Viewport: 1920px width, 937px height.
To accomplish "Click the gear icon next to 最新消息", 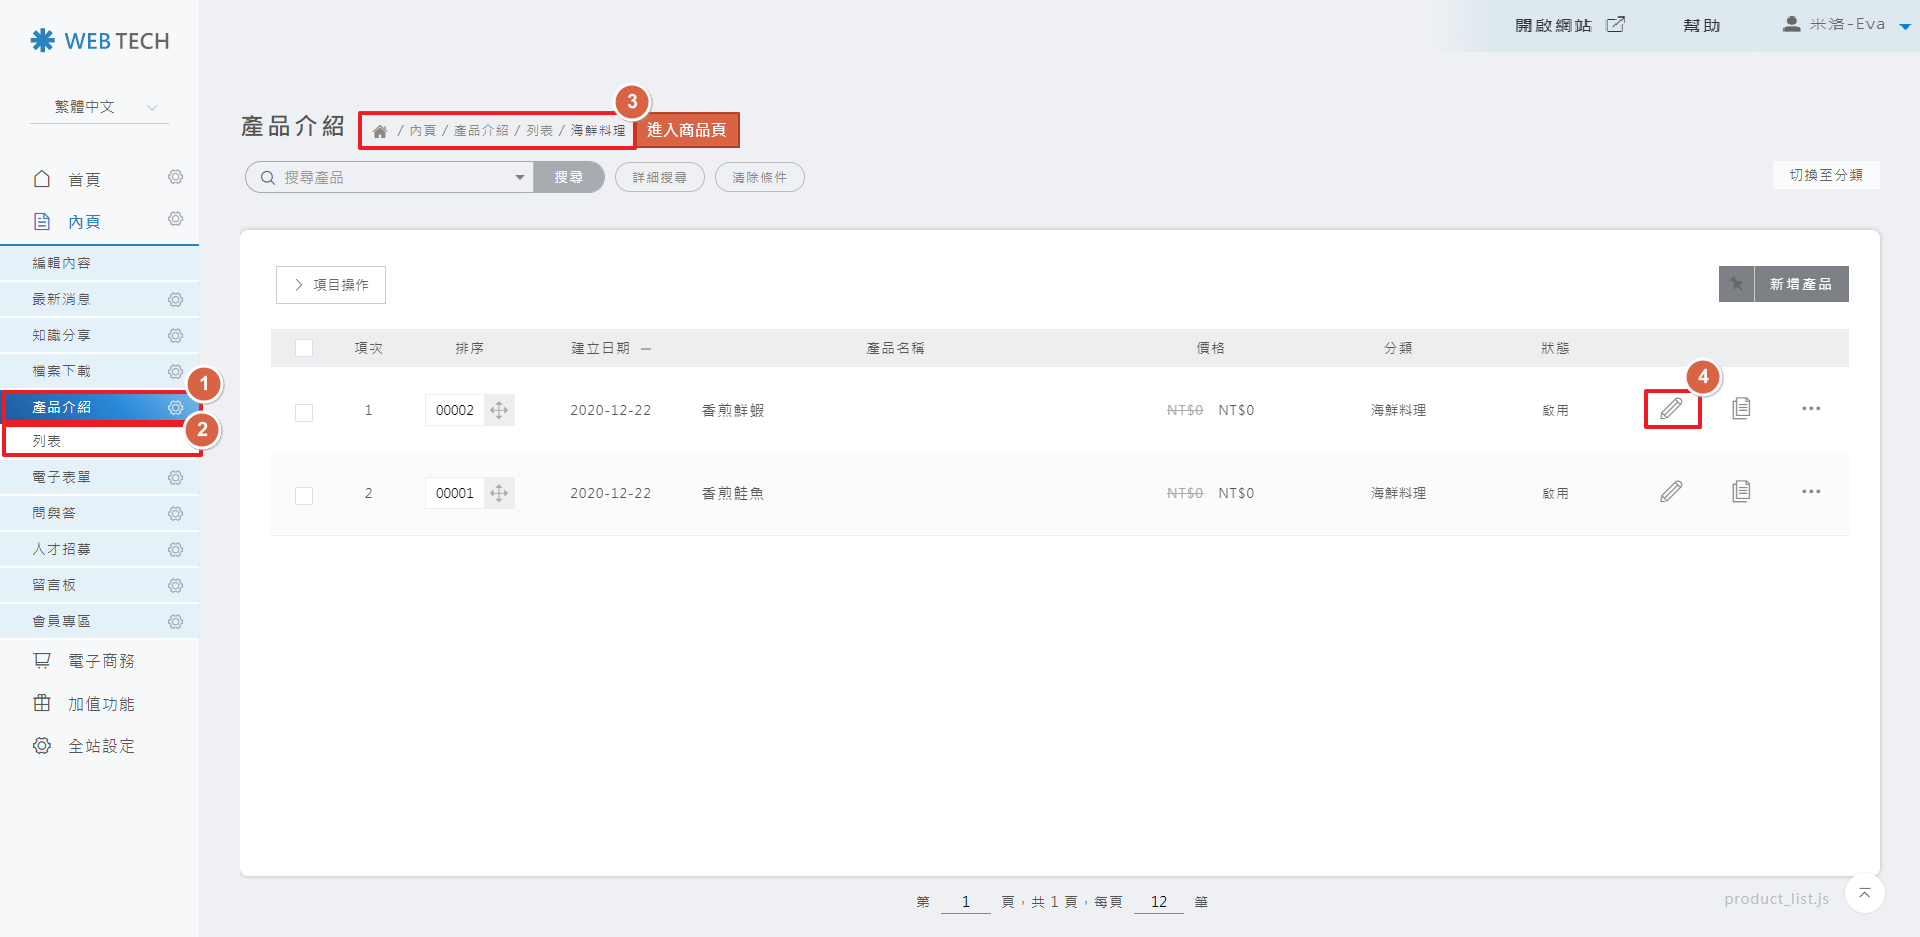I will (x=175, y=300).
